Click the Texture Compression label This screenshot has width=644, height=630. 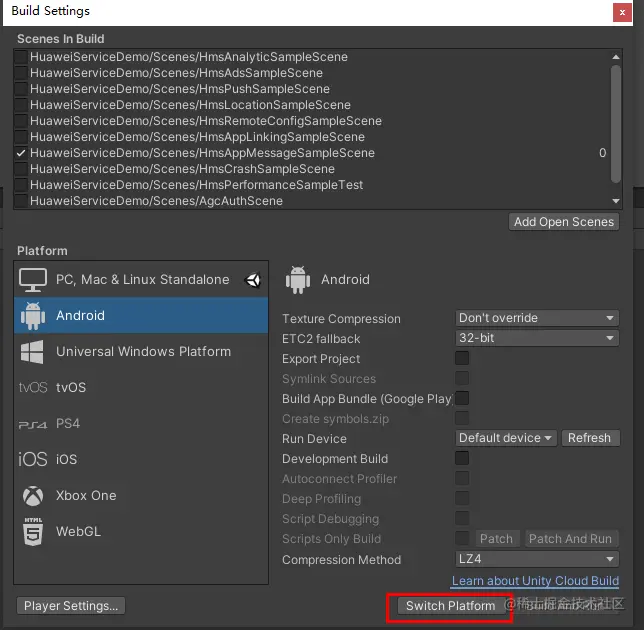point(341,319)
